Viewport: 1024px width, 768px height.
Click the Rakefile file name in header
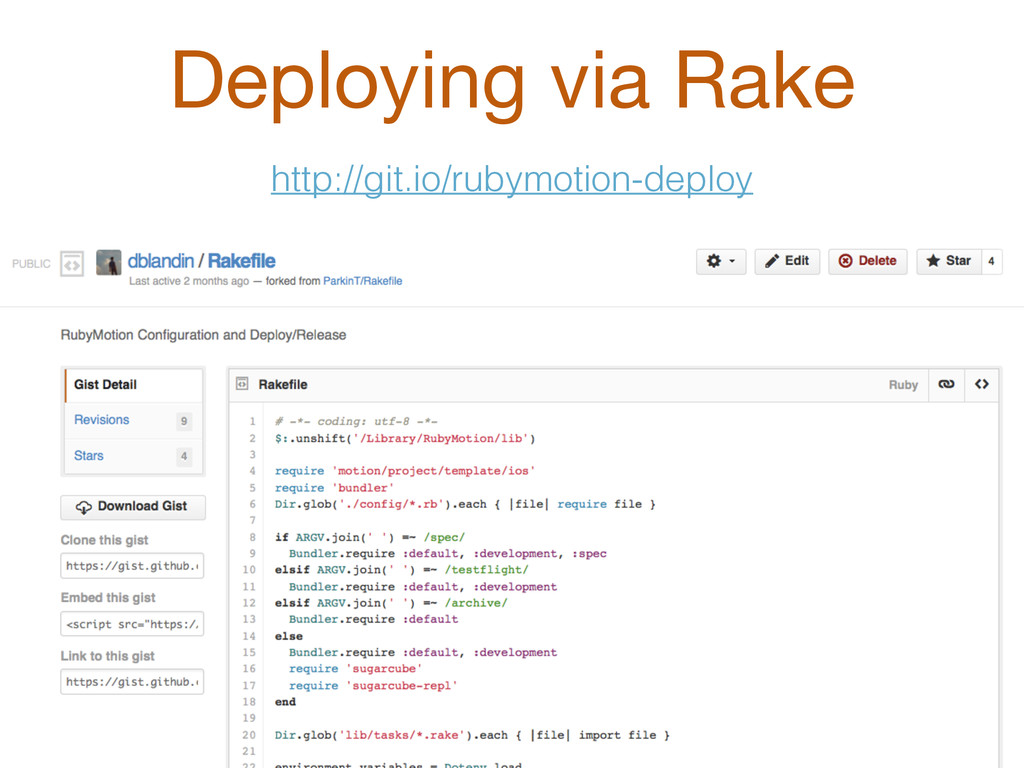click(x=283, y=385)
